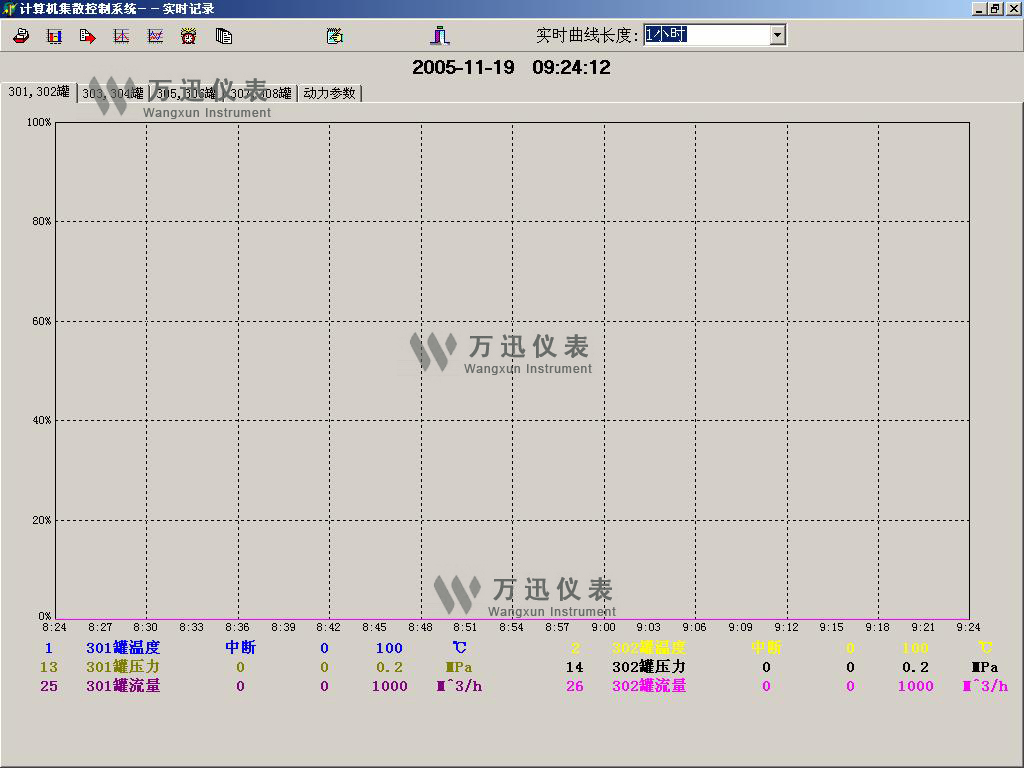Click the printer icon in the toolbar
1024x768 pixels.
21,36
